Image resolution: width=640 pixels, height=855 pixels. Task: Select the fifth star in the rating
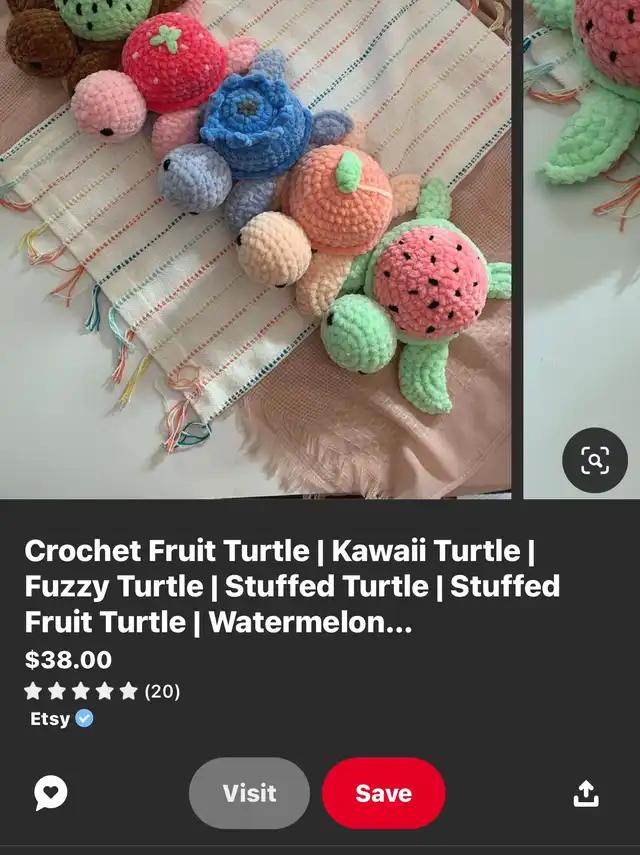pyautogui.click(x=128, y=691)
